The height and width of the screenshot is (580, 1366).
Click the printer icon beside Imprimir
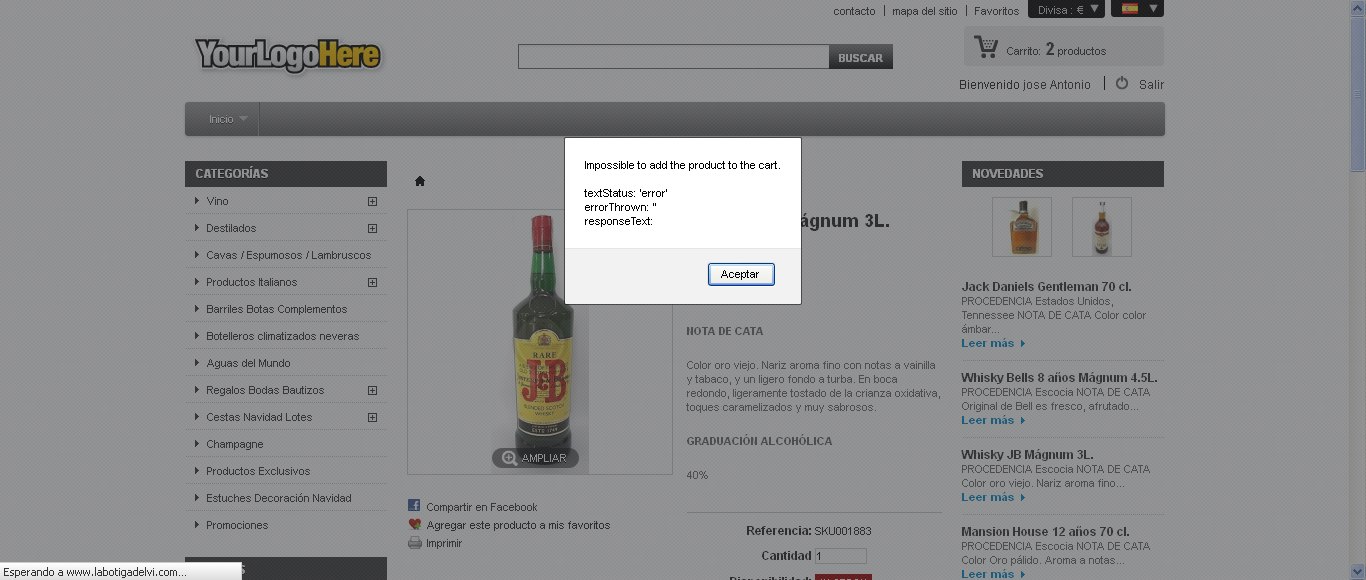pyautogui.click(x=414, y=543)
